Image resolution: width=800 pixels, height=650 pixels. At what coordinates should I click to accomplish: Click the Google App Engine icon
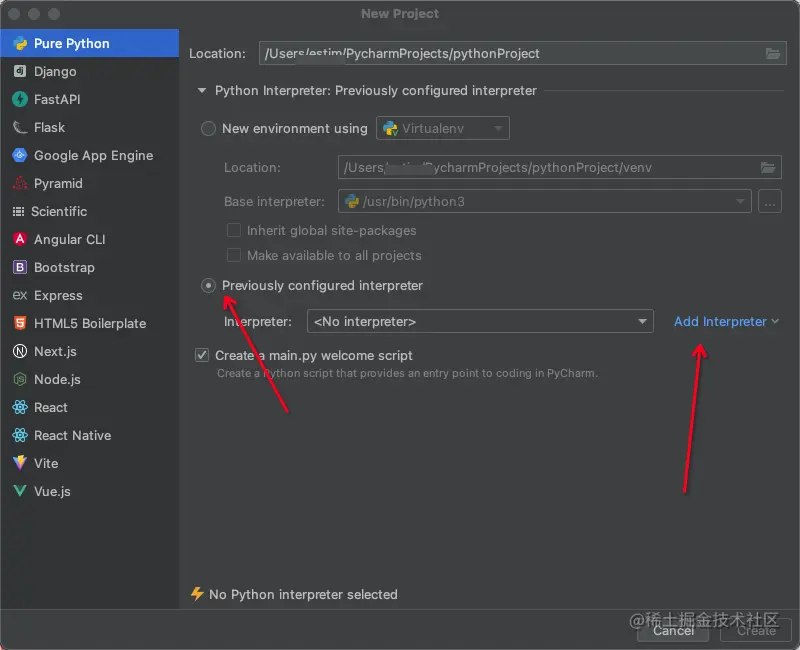click(20, 155)
